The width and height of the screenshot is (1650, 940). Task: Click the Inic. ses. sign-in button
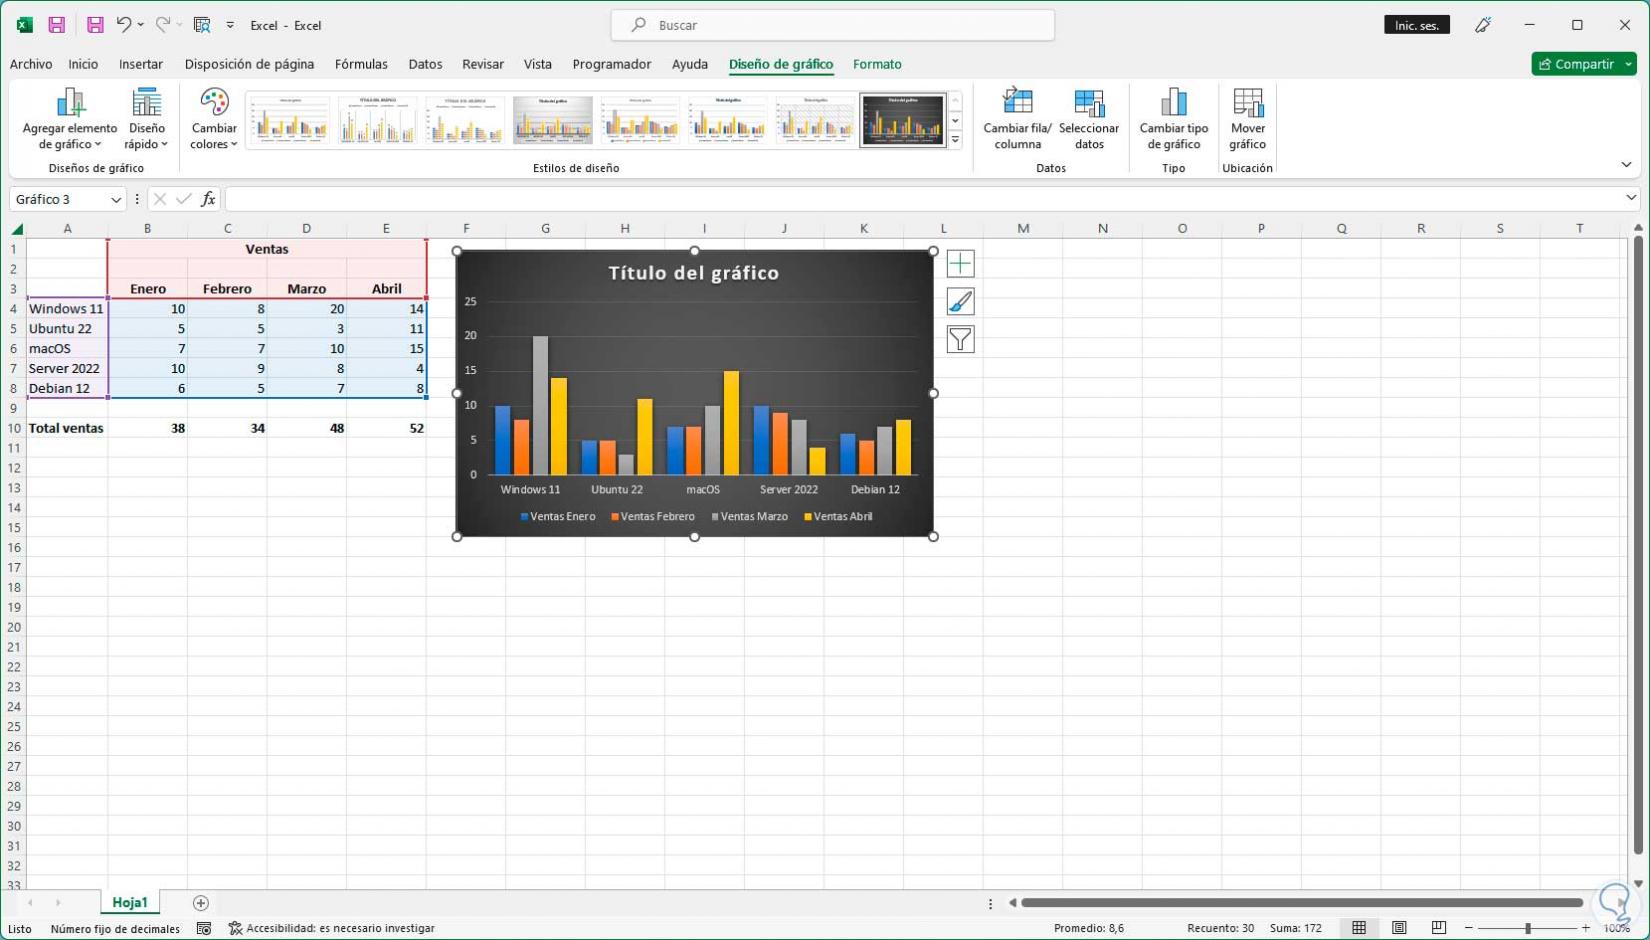1417,25
